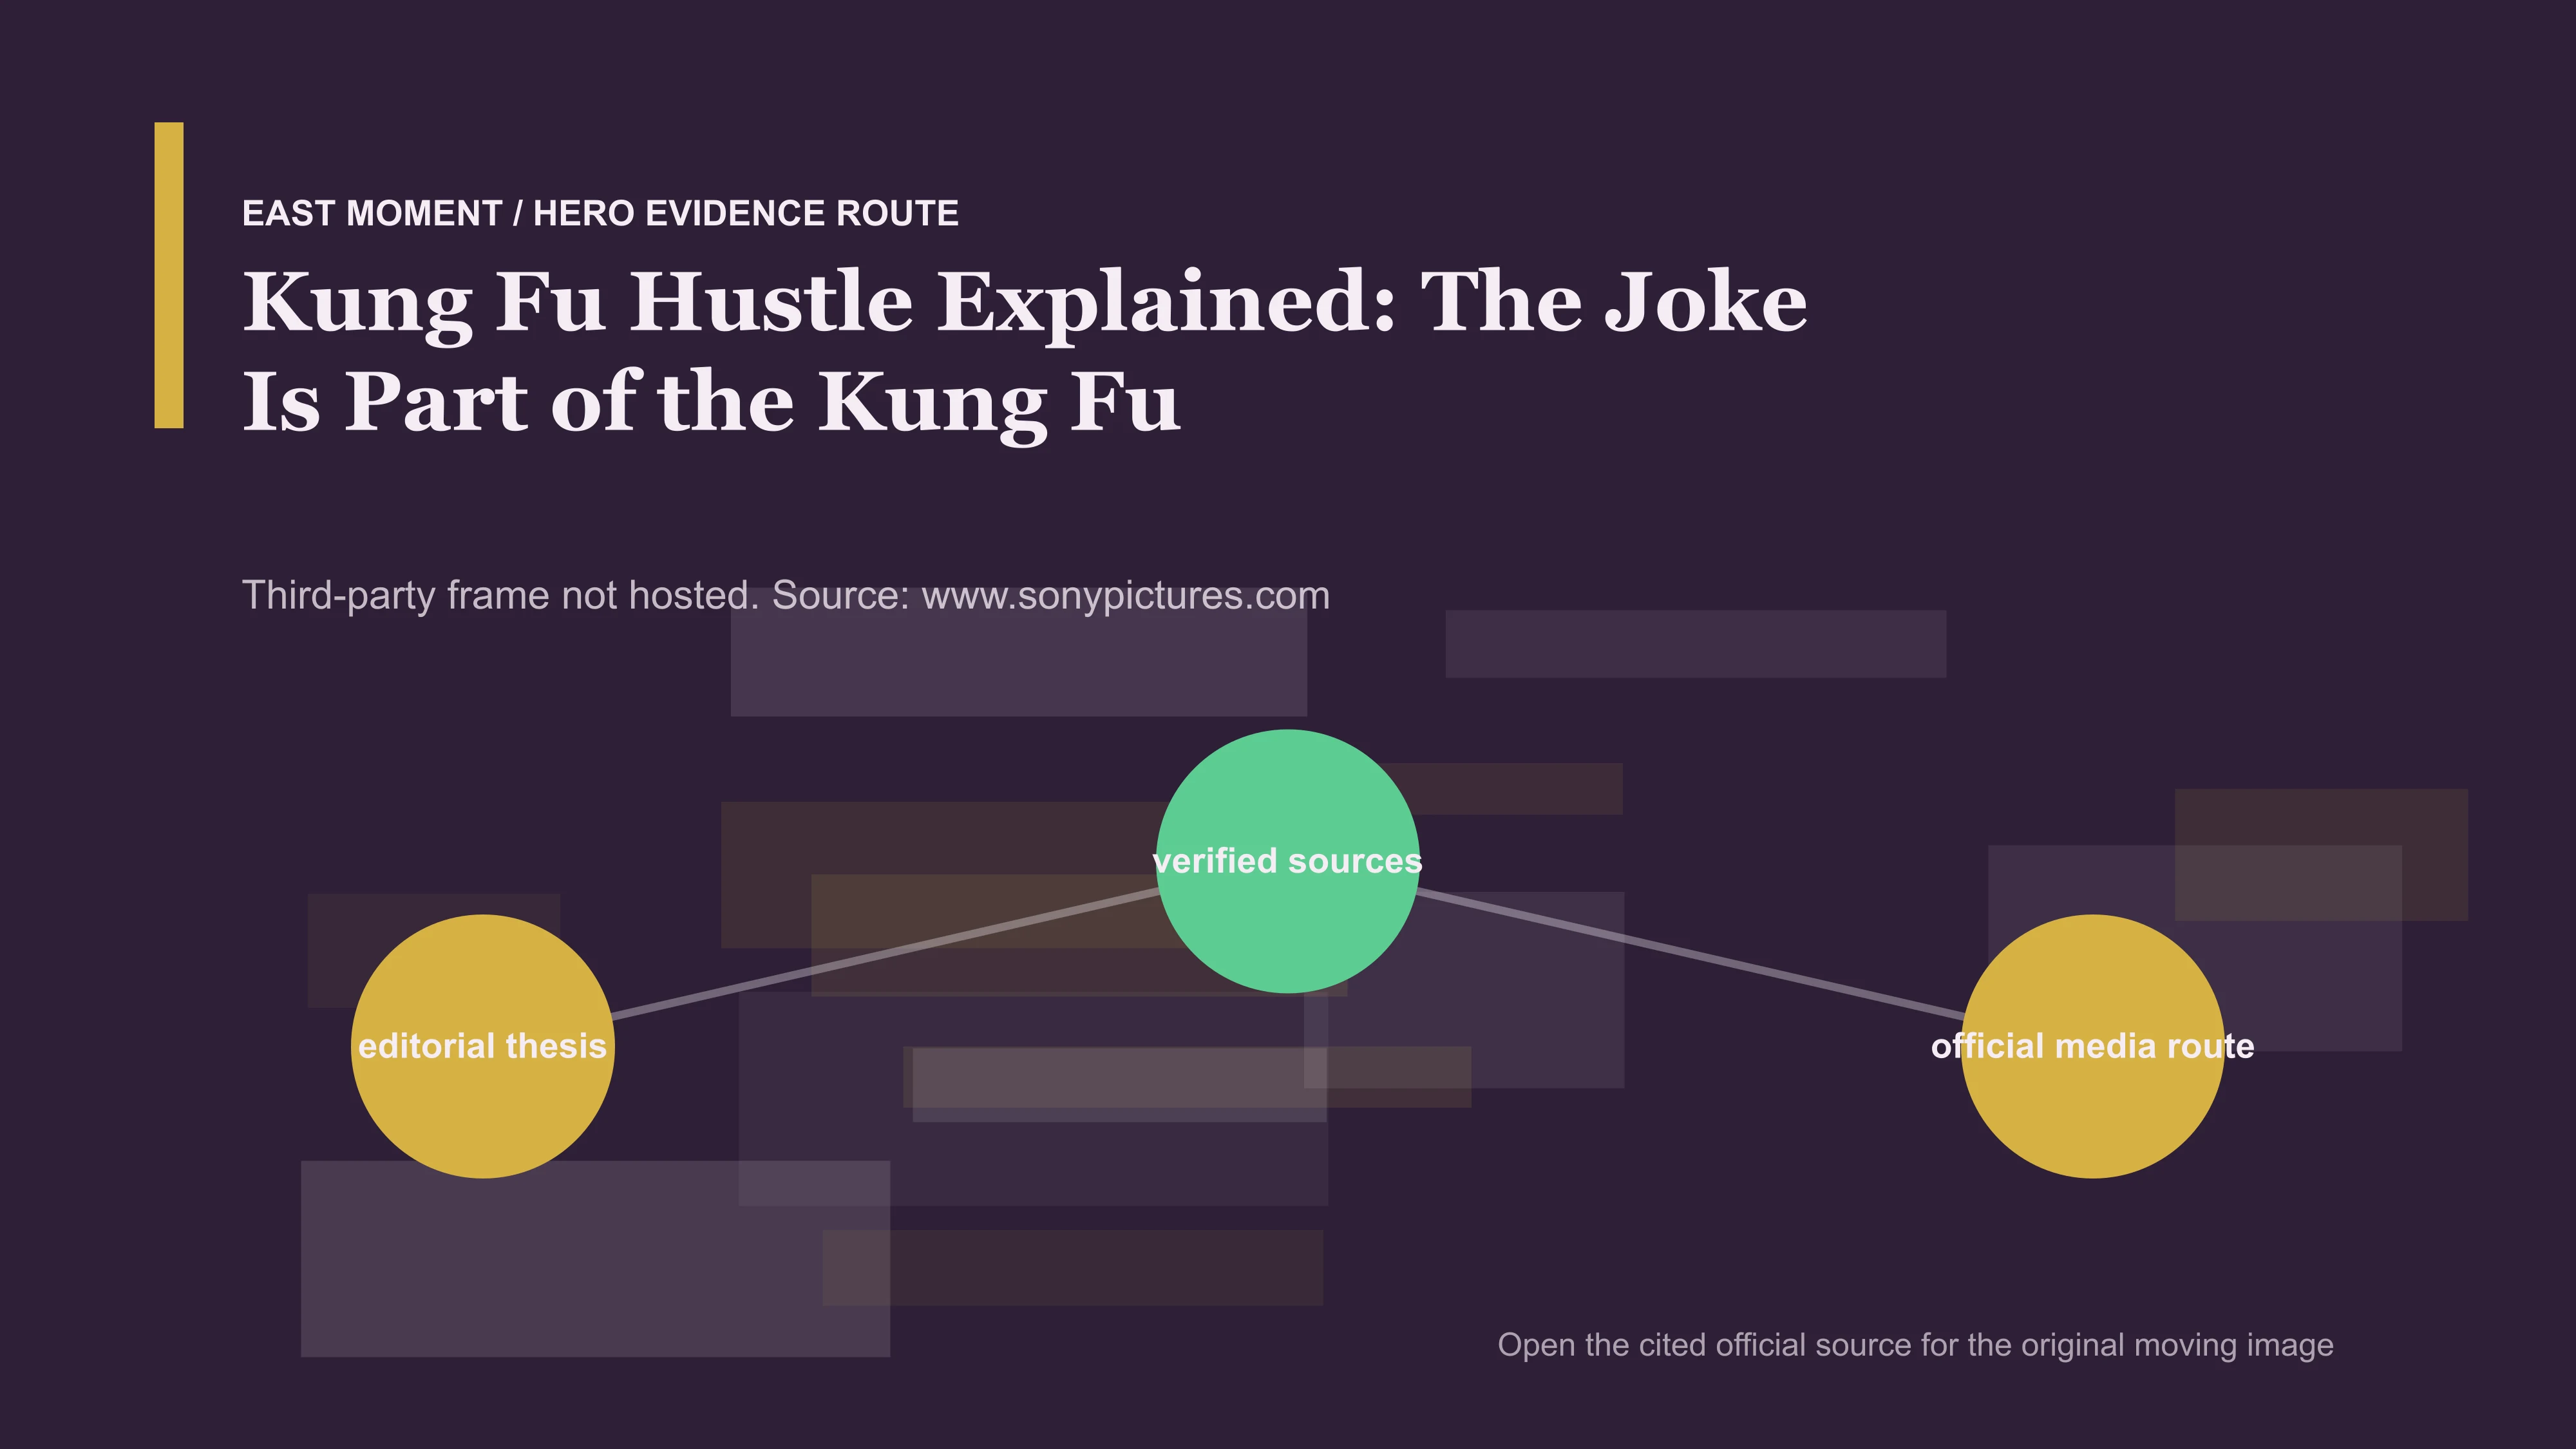Screen dimensions: 2576x1449
Task: Open the official media route node
Action: click(2093, 1046)
